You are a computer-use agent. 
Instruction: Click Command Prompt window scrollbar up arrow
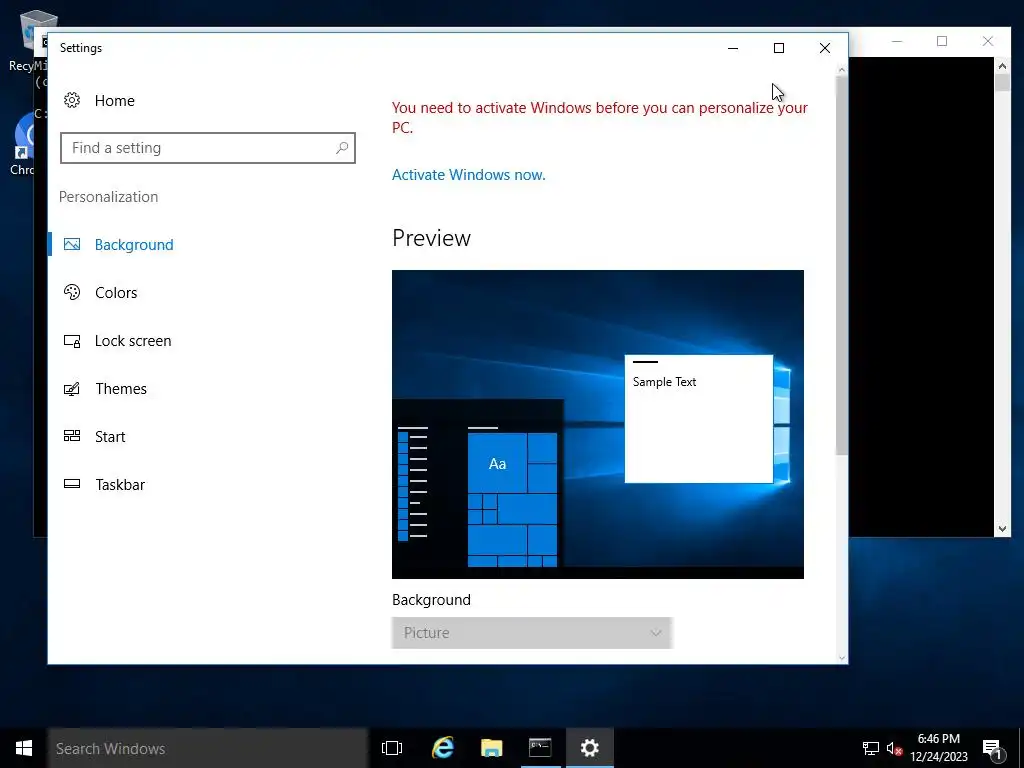tap(1002, 65)
